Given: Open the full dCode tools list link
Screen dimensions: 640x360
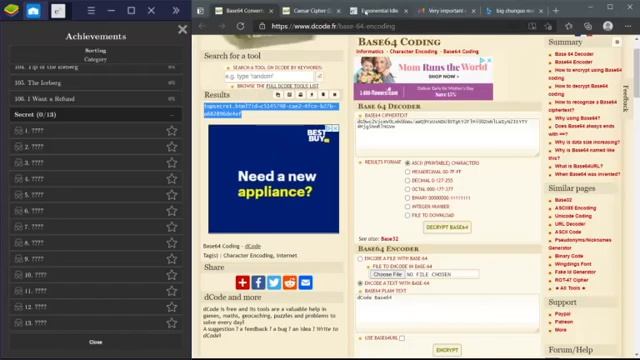Looking at the screenshot, I should [x=292, y=86].
